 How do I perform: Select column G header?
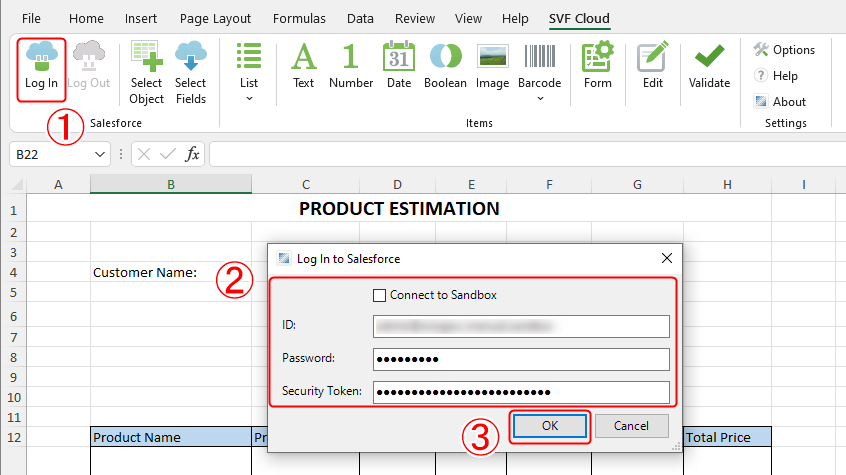point(637,185)
